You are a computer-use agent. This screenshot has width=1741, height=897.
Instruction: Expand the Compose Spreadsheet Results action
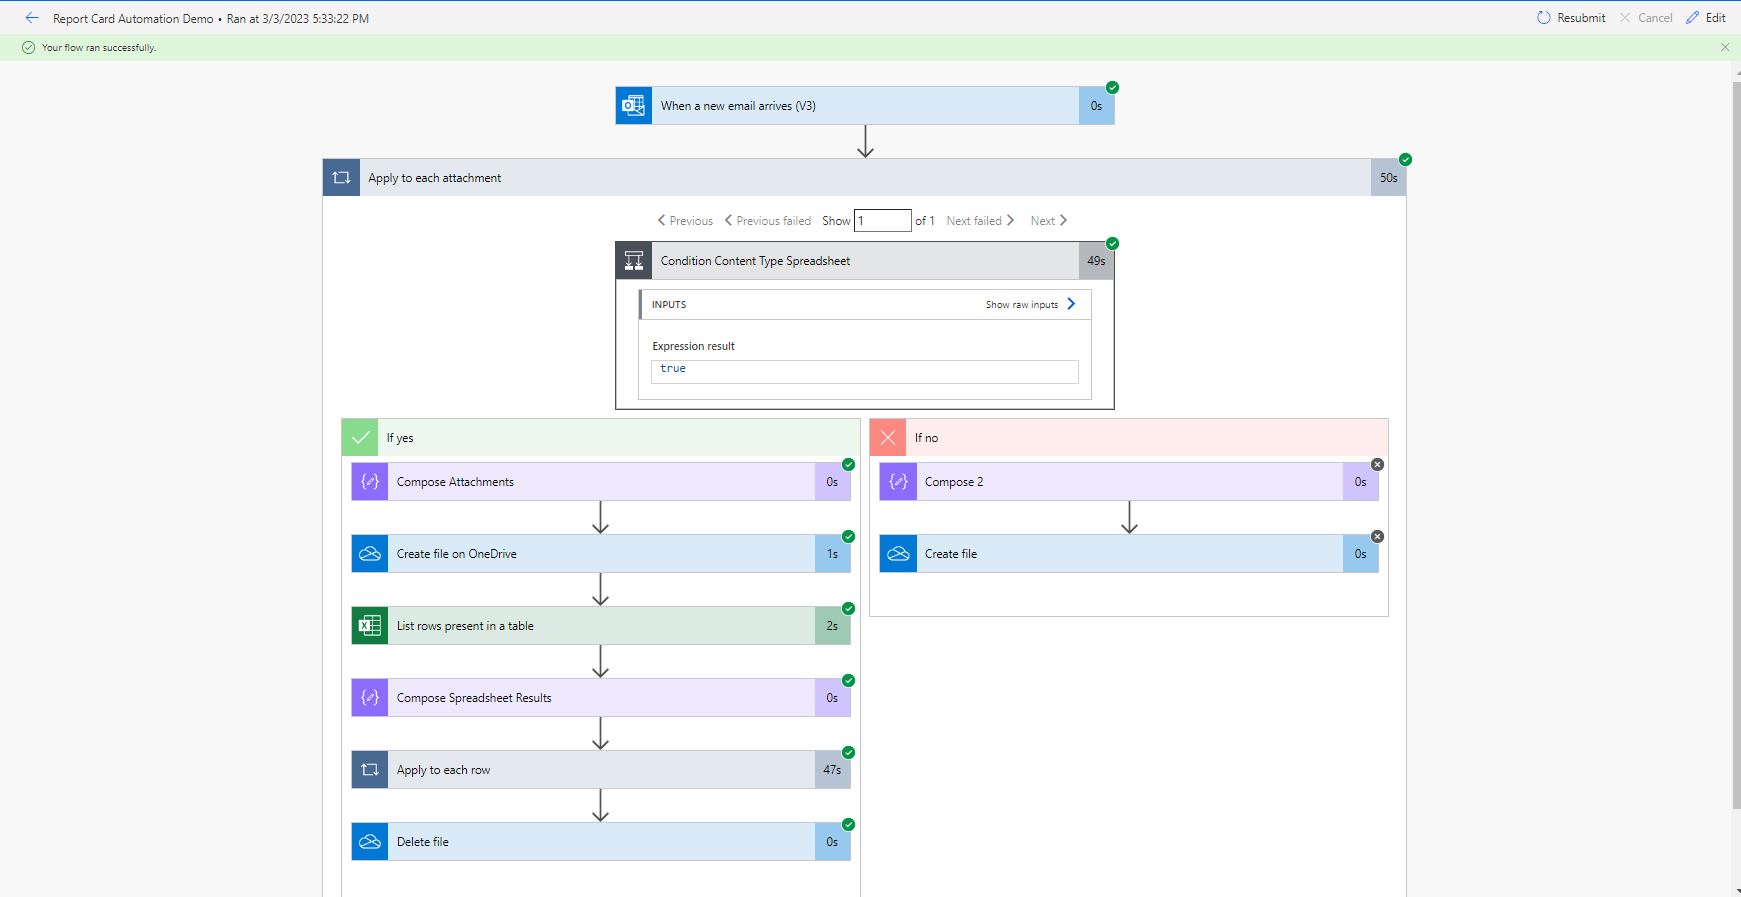click(600, 698)
